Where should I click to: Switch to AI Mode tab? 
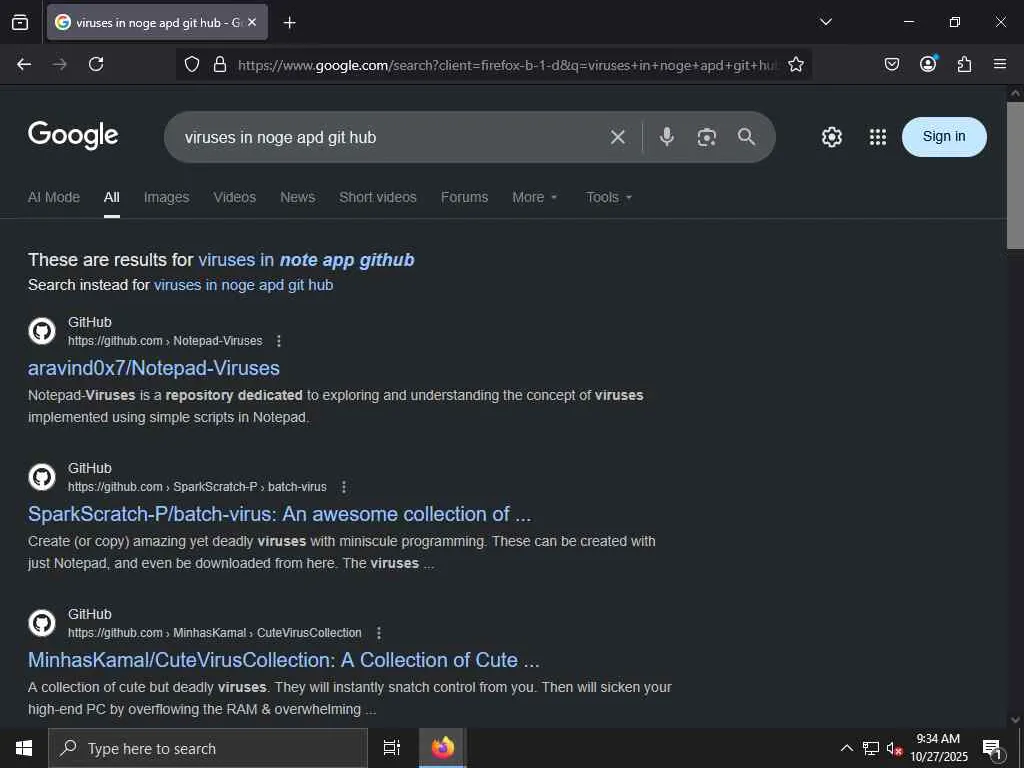pos(54,197)
